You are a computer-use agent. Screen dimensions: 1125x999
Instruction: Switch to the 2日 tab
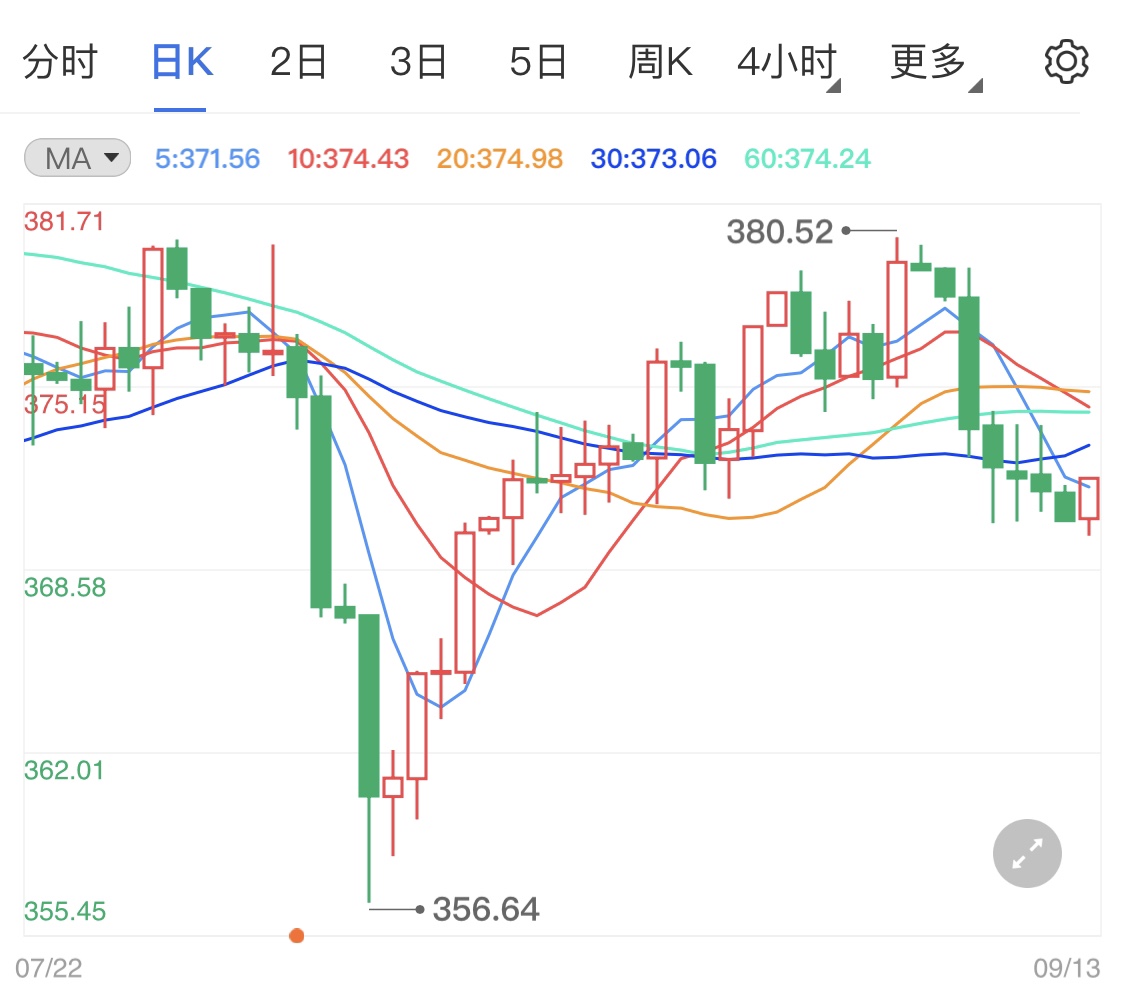(x=298, y=62)
